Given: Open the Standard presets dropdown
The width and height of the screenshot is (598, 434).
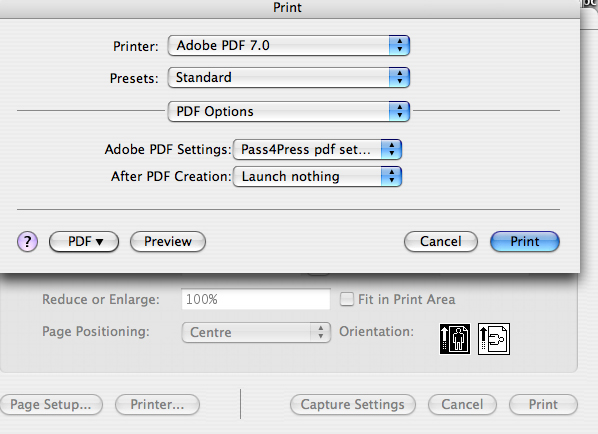Looking at the screenshot, I should [x=289, y=78].
